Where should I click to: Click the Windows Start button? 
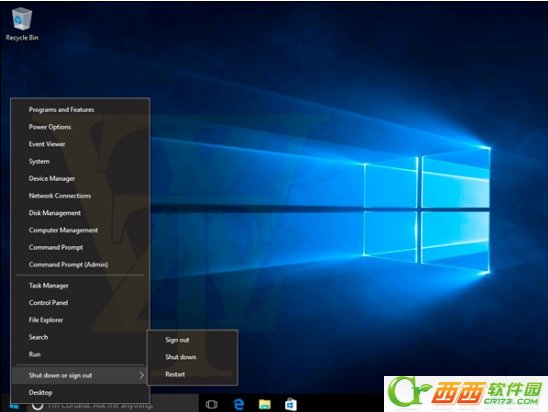pos(14,406)
